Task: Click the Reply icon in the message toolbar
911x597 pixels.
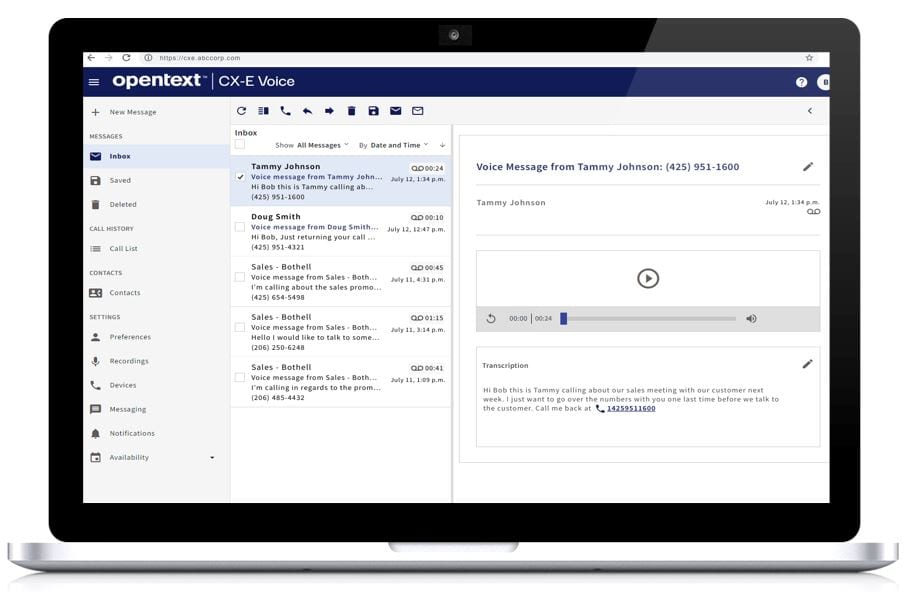Action: (x=308, y=111)
